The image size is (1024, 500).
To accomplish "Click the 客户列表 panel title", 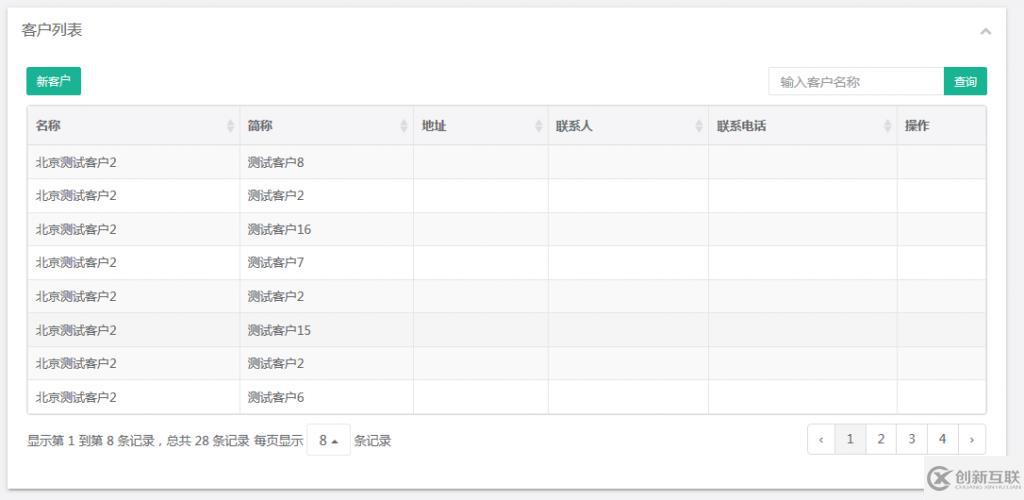I will coord(52,30).
